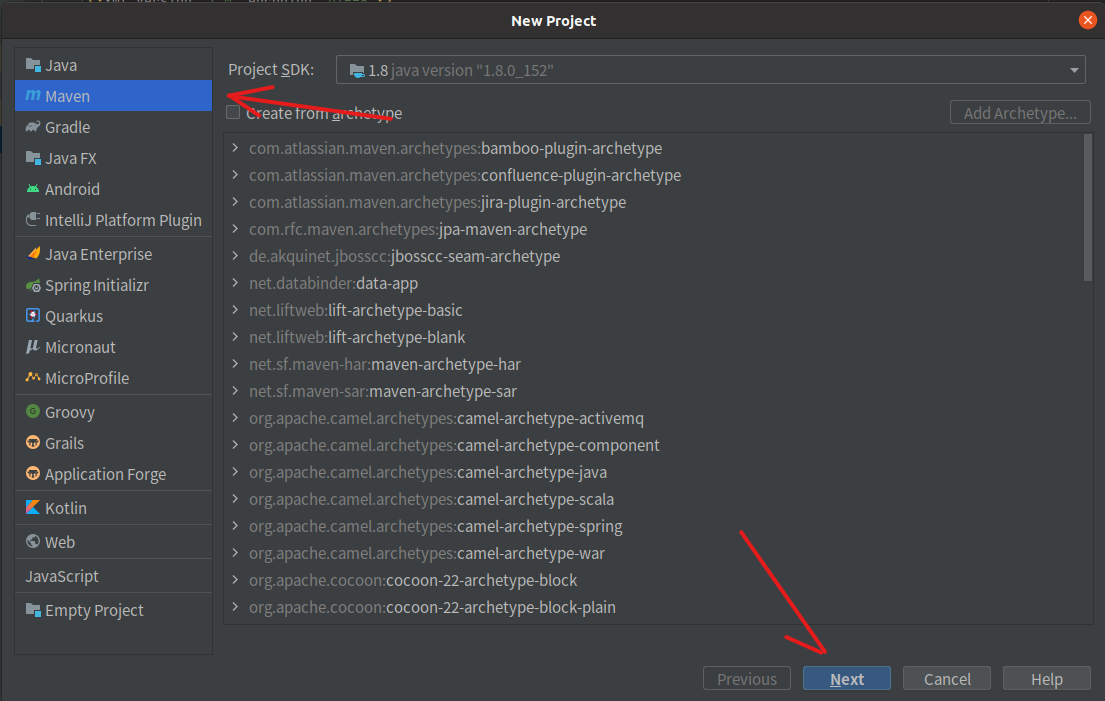Expand the bamboo-plugin-archetype node
This screenshot has height=701, width=1105.
click(x=235, y=148)
